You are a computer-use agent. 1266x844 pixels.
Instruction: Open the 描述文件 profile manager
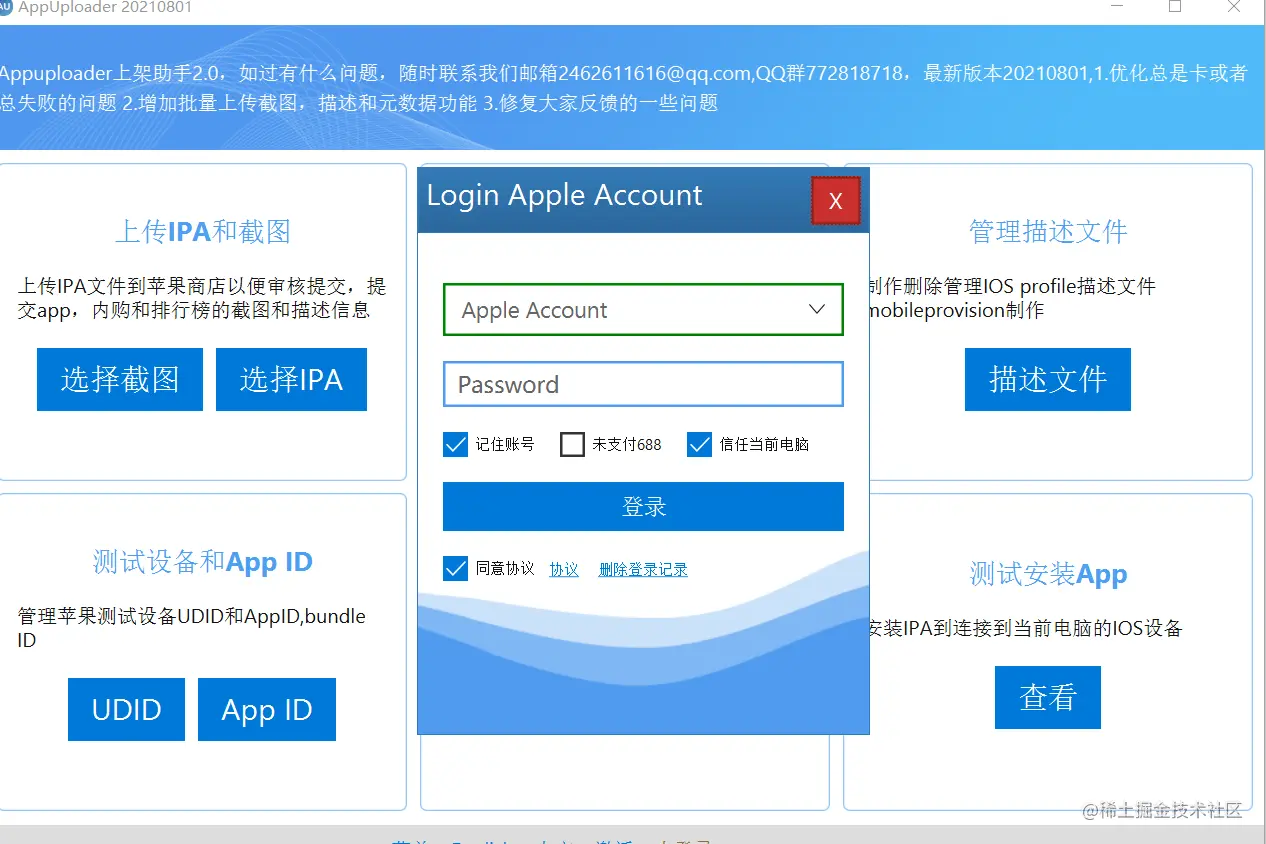(x=1047, y=379)
